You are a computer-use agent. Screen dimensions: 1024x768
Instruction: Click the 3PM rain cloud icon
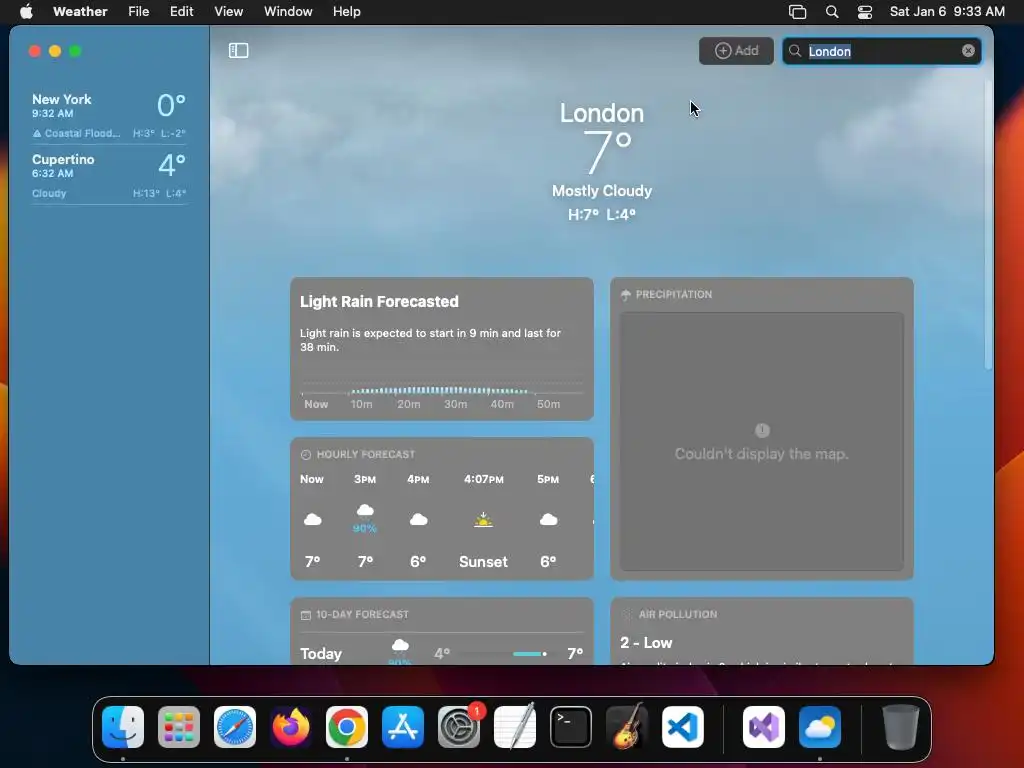pos(365,509)
